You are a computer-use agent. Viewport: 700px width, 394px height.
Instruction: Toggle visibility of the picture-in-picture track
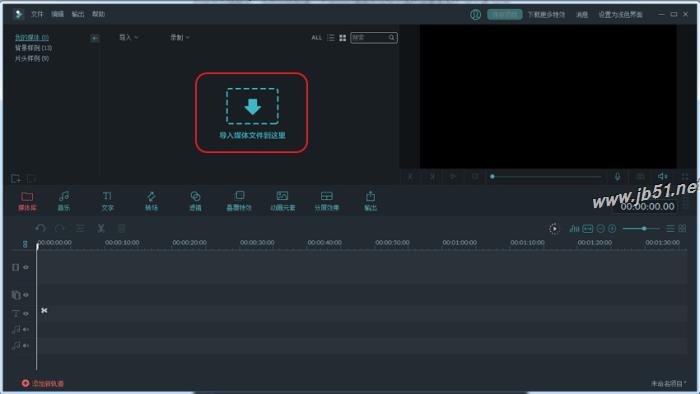(26, 295)
